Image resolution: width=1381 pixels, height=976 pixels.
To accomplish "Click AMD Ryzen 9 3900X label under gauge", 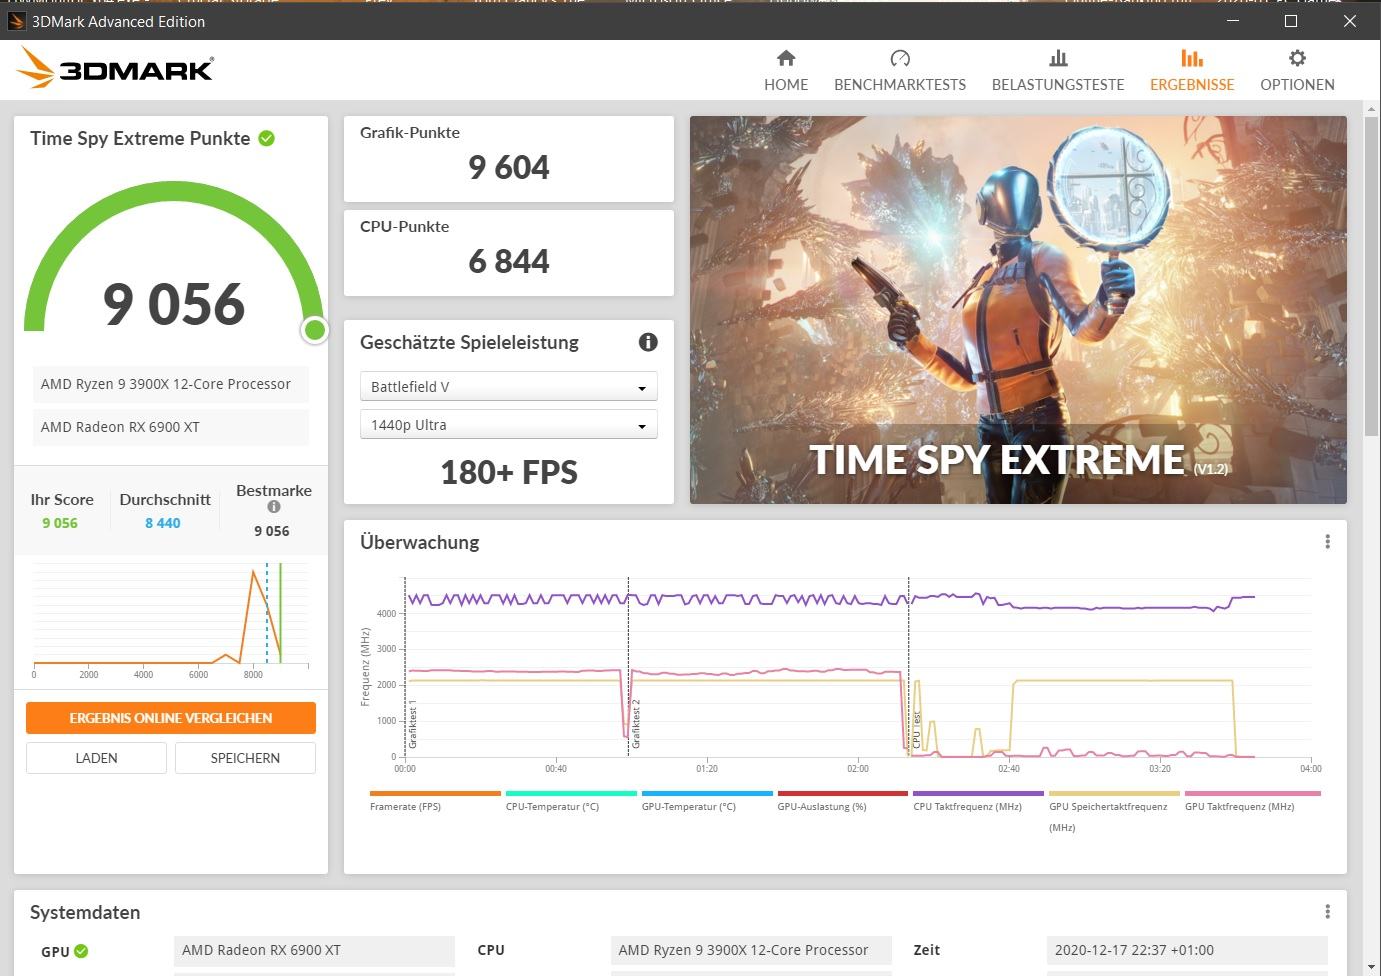I will [171, 384].
